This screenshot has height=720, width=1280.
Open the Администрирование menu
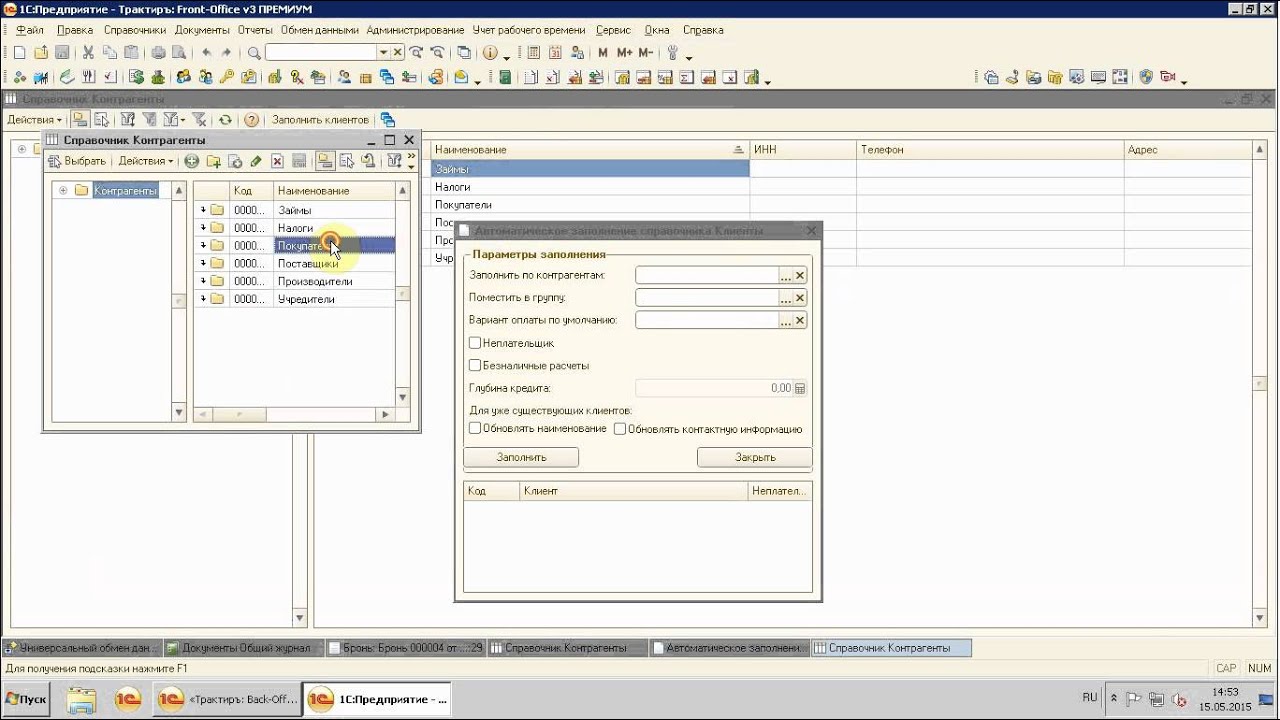[x=415, y=30]
